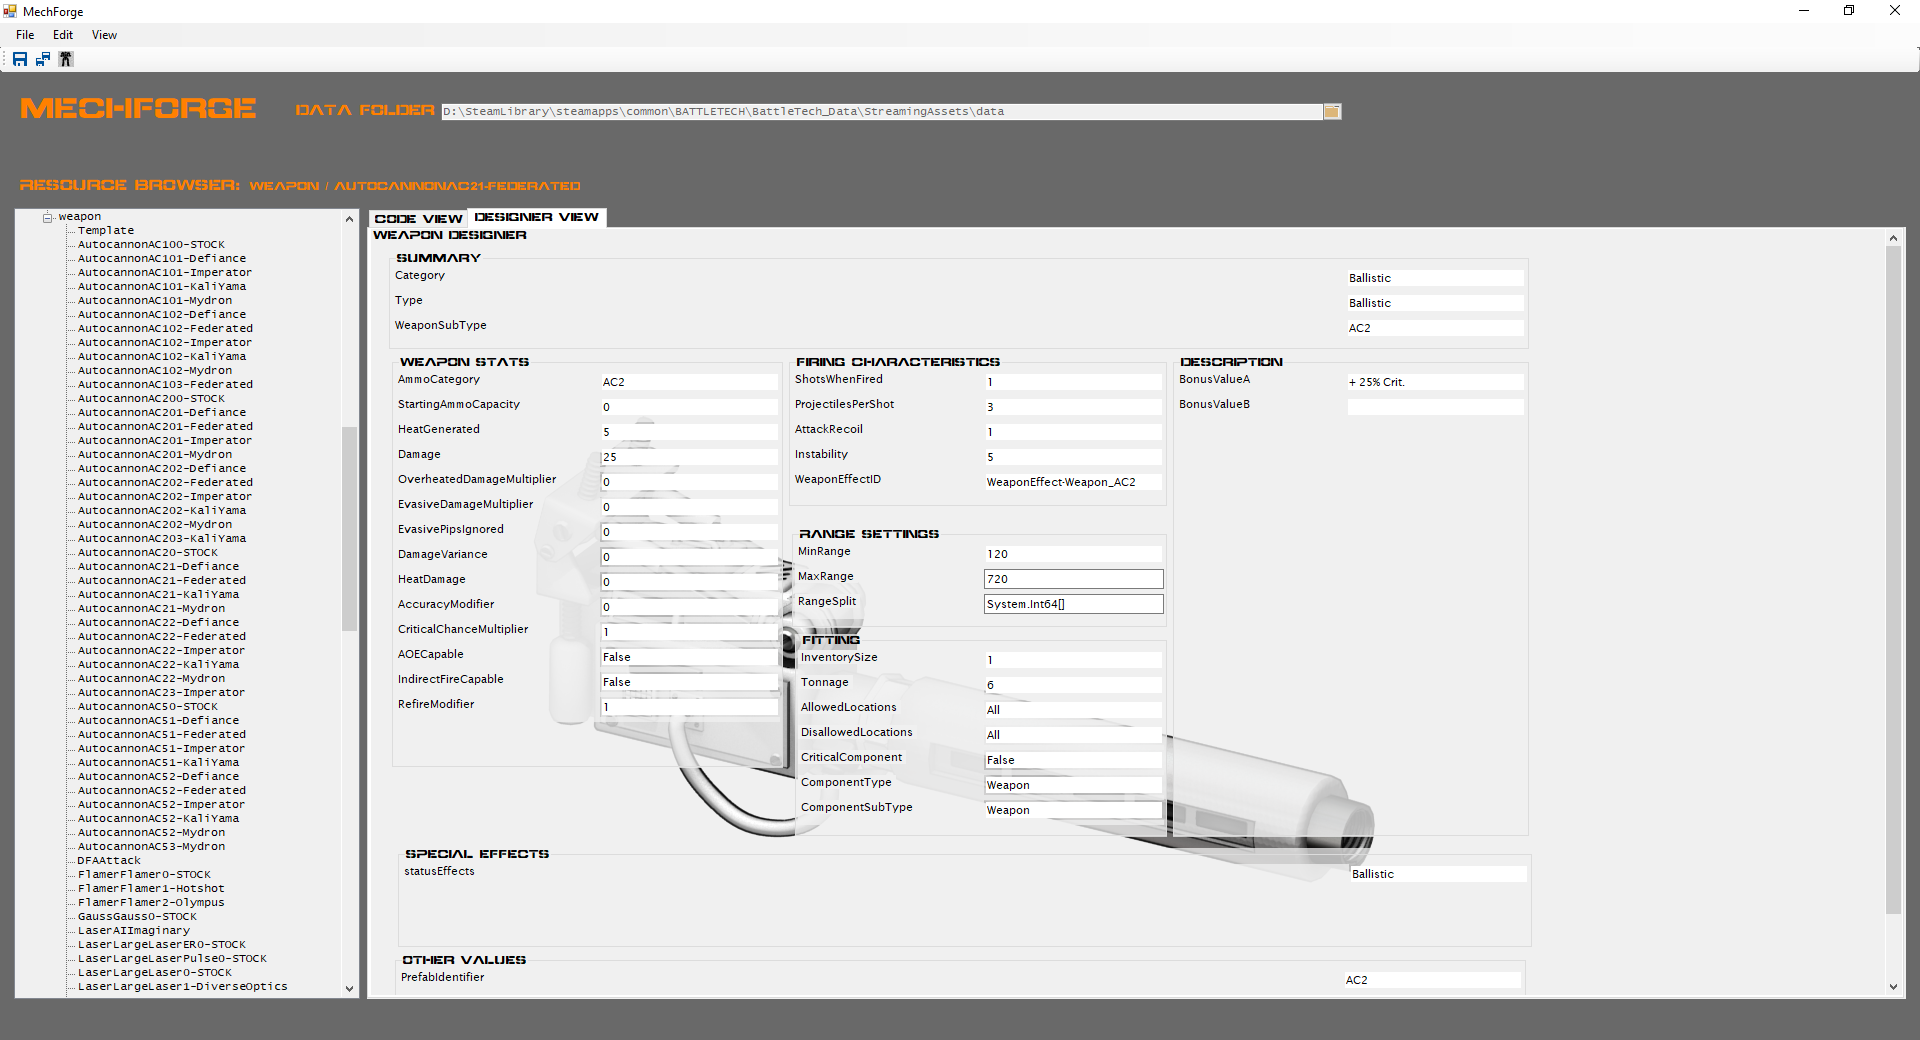Screen dimensions: 1920x1040
Task: Click the Save toolbar icon
Action: 20,59
